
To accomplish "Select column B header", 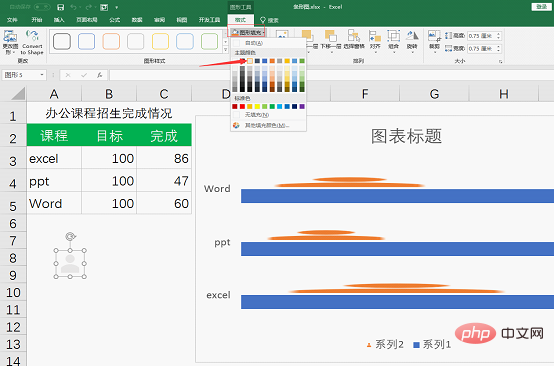I will click(109, 94).
